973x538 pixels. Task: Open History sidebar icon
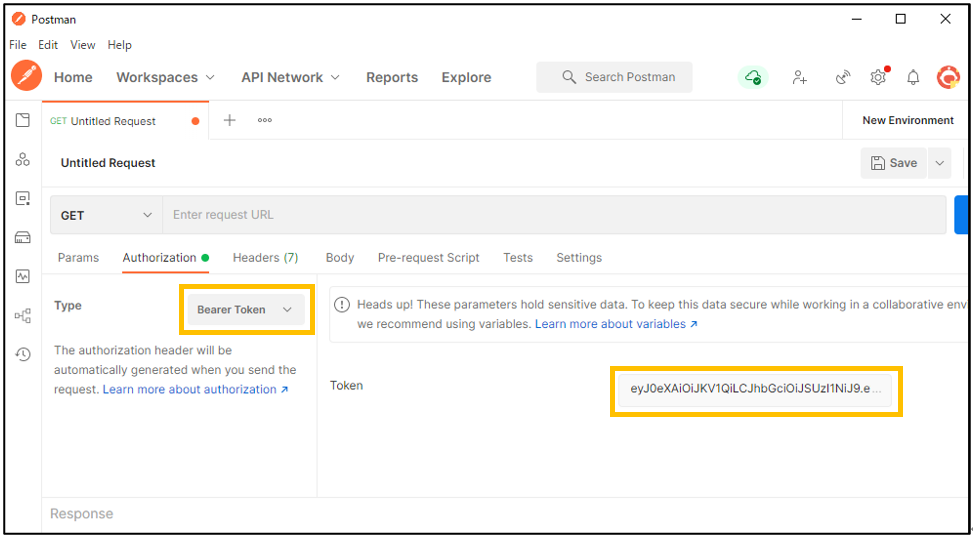(23, 354)
